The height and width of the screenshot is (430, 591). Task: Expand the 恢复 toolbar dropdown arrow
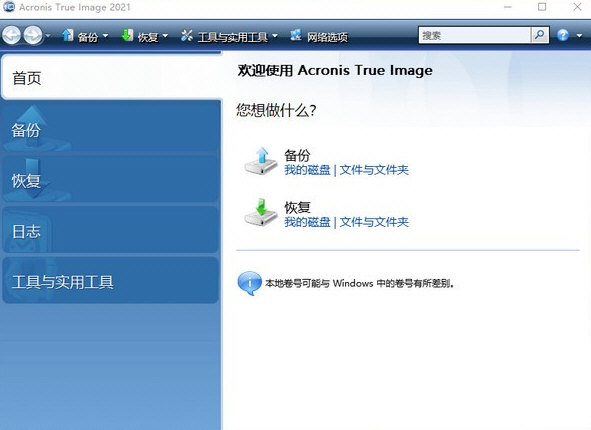(x=165, y=36)
